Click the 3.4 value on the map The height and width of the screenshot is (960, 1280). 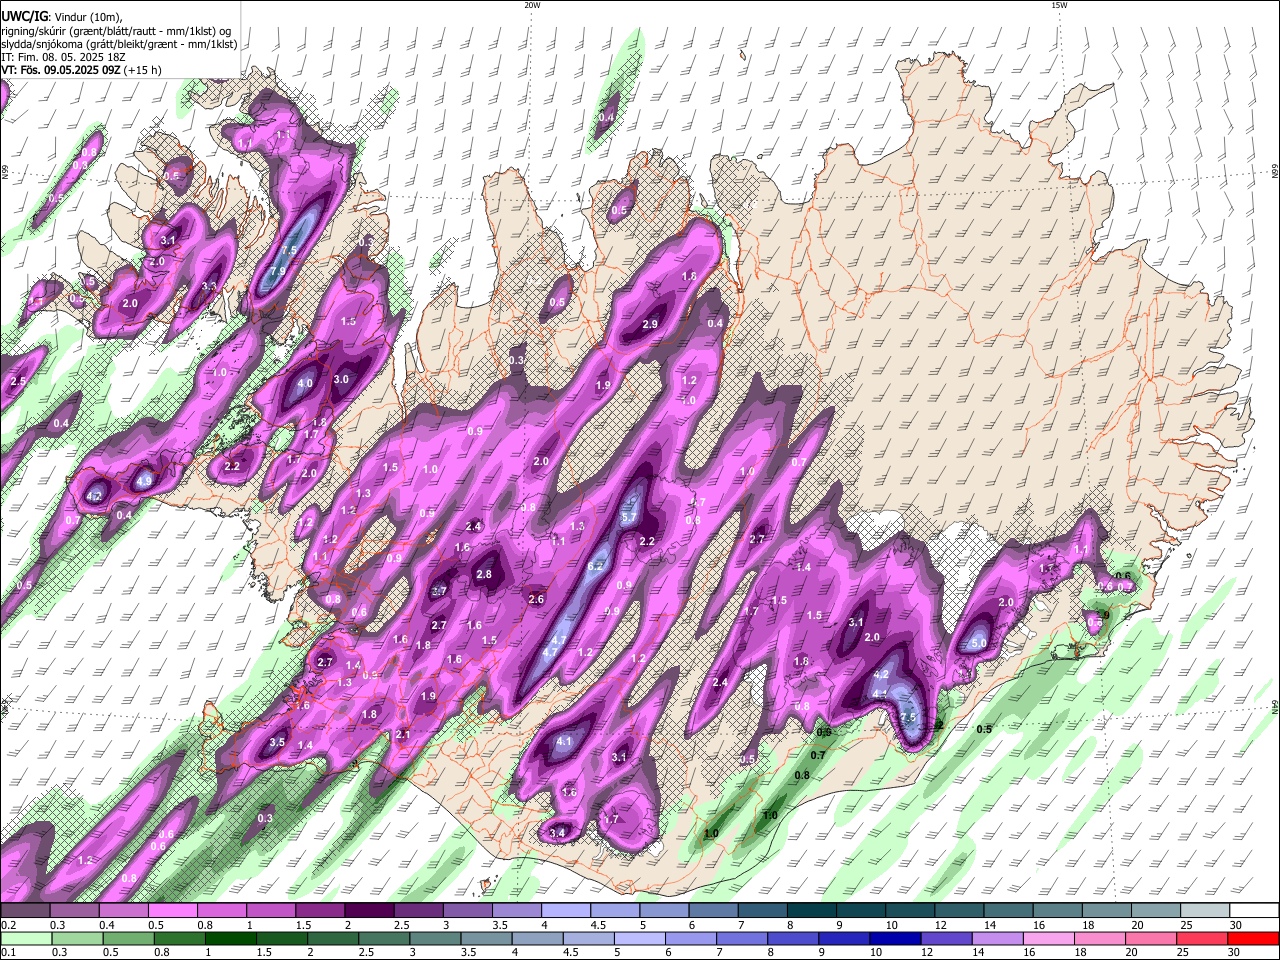(x=558, y=832)
